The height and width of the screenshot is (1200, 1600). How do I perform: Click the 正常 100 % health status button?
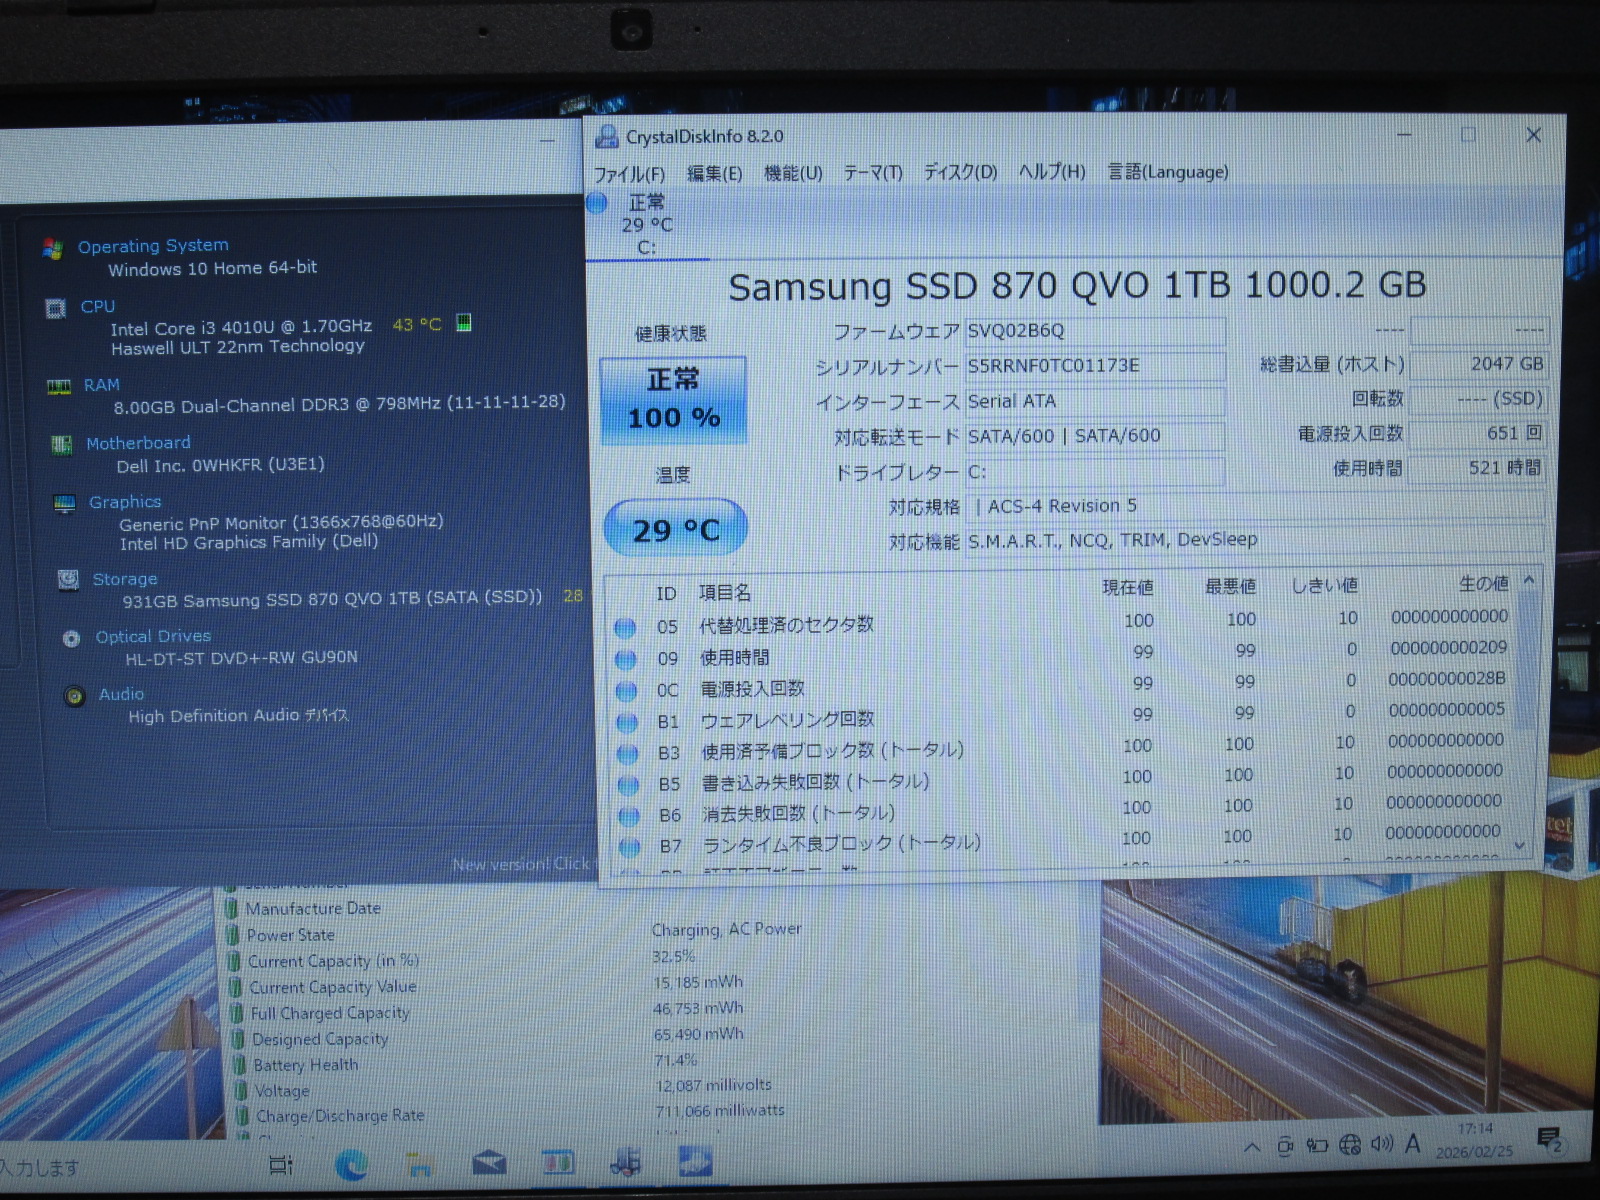click(x=673, y=400)
